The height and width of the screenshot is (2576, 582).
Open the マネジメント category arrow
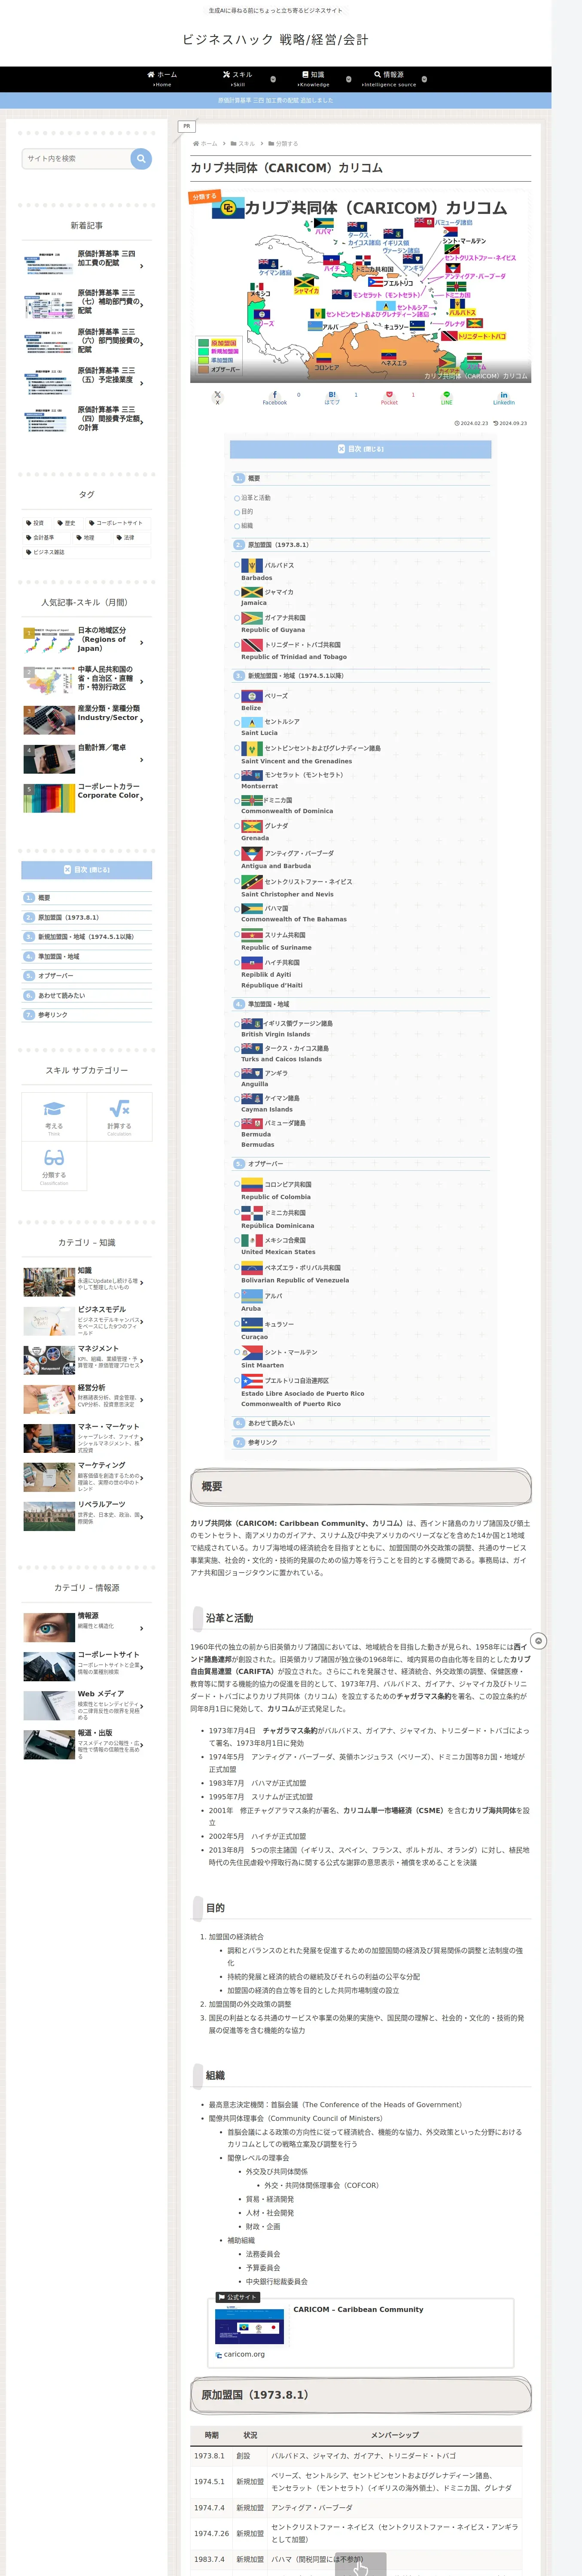click(x=142, y=1361)
